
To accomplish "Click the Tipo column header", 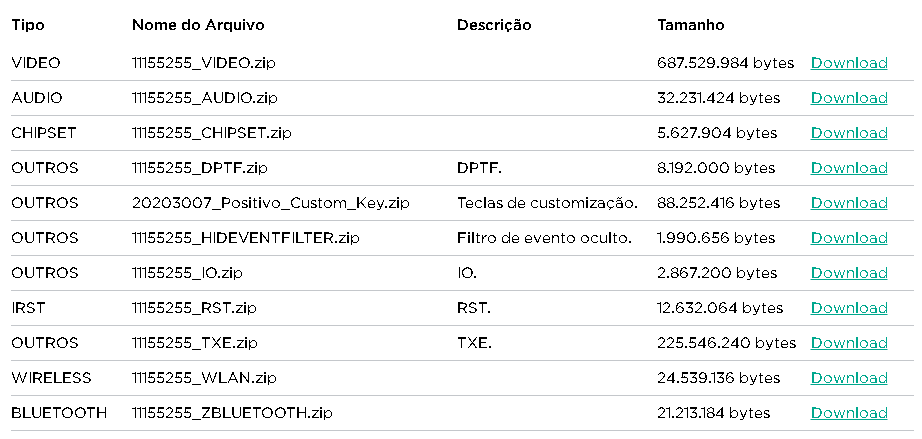I will [28, 25].
